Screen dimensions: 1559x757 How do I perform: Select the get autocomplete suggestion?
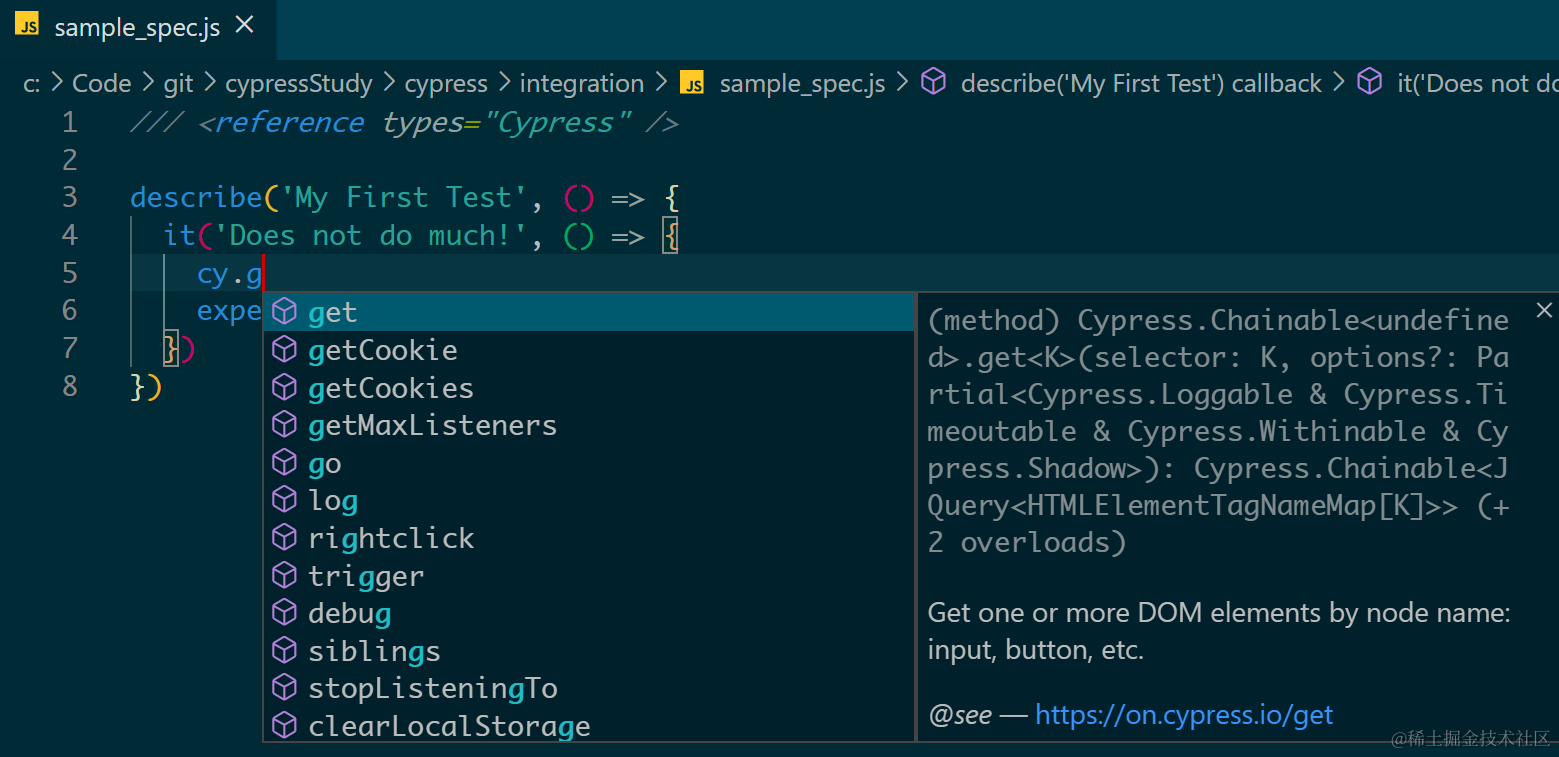coord(333,312)
